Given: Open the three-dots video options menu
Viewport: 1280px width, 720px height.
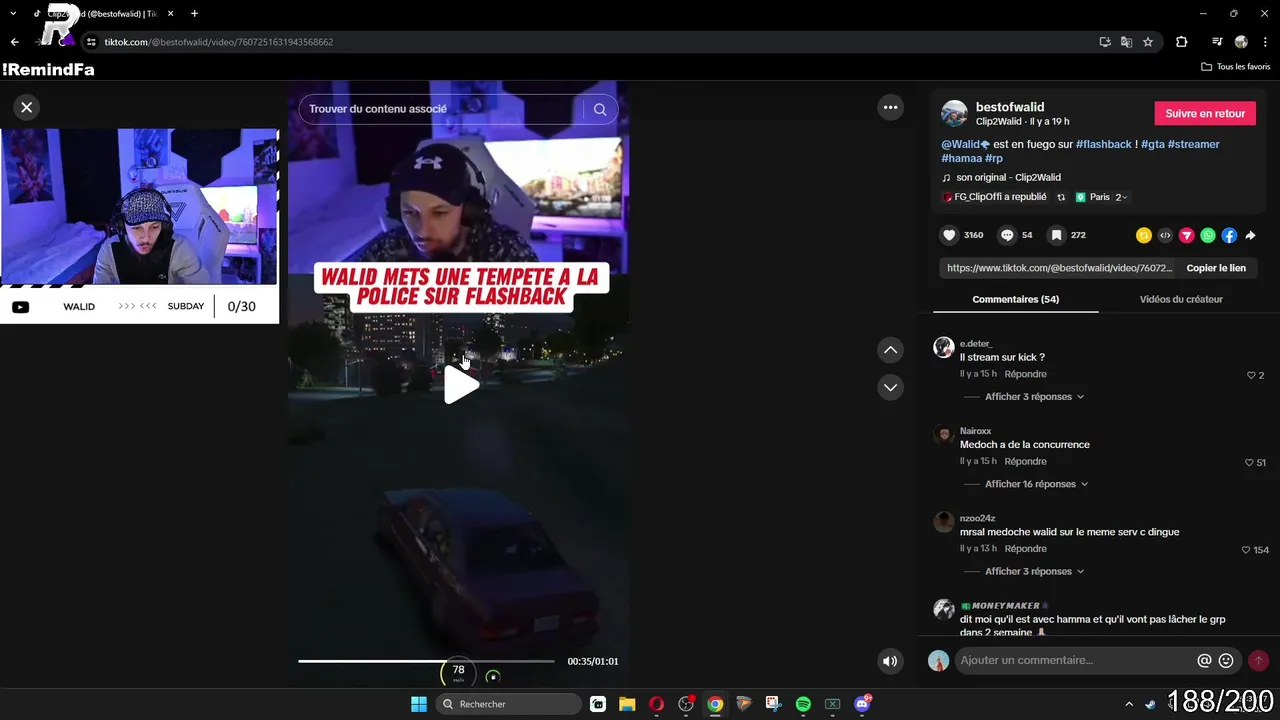Looking at the screenshot, I should (890, 107).
